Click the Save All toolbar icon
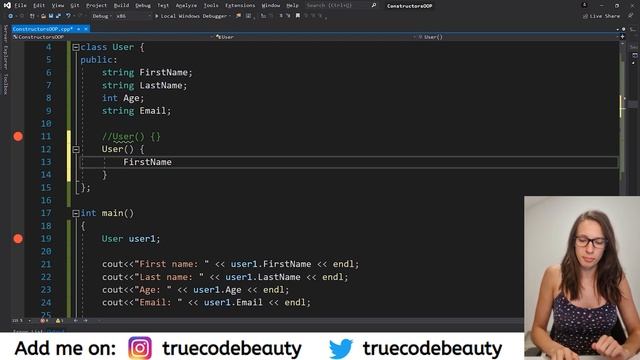Image resolution: width=640 pixels, height=360 pixels. click(x=58, y=16)
